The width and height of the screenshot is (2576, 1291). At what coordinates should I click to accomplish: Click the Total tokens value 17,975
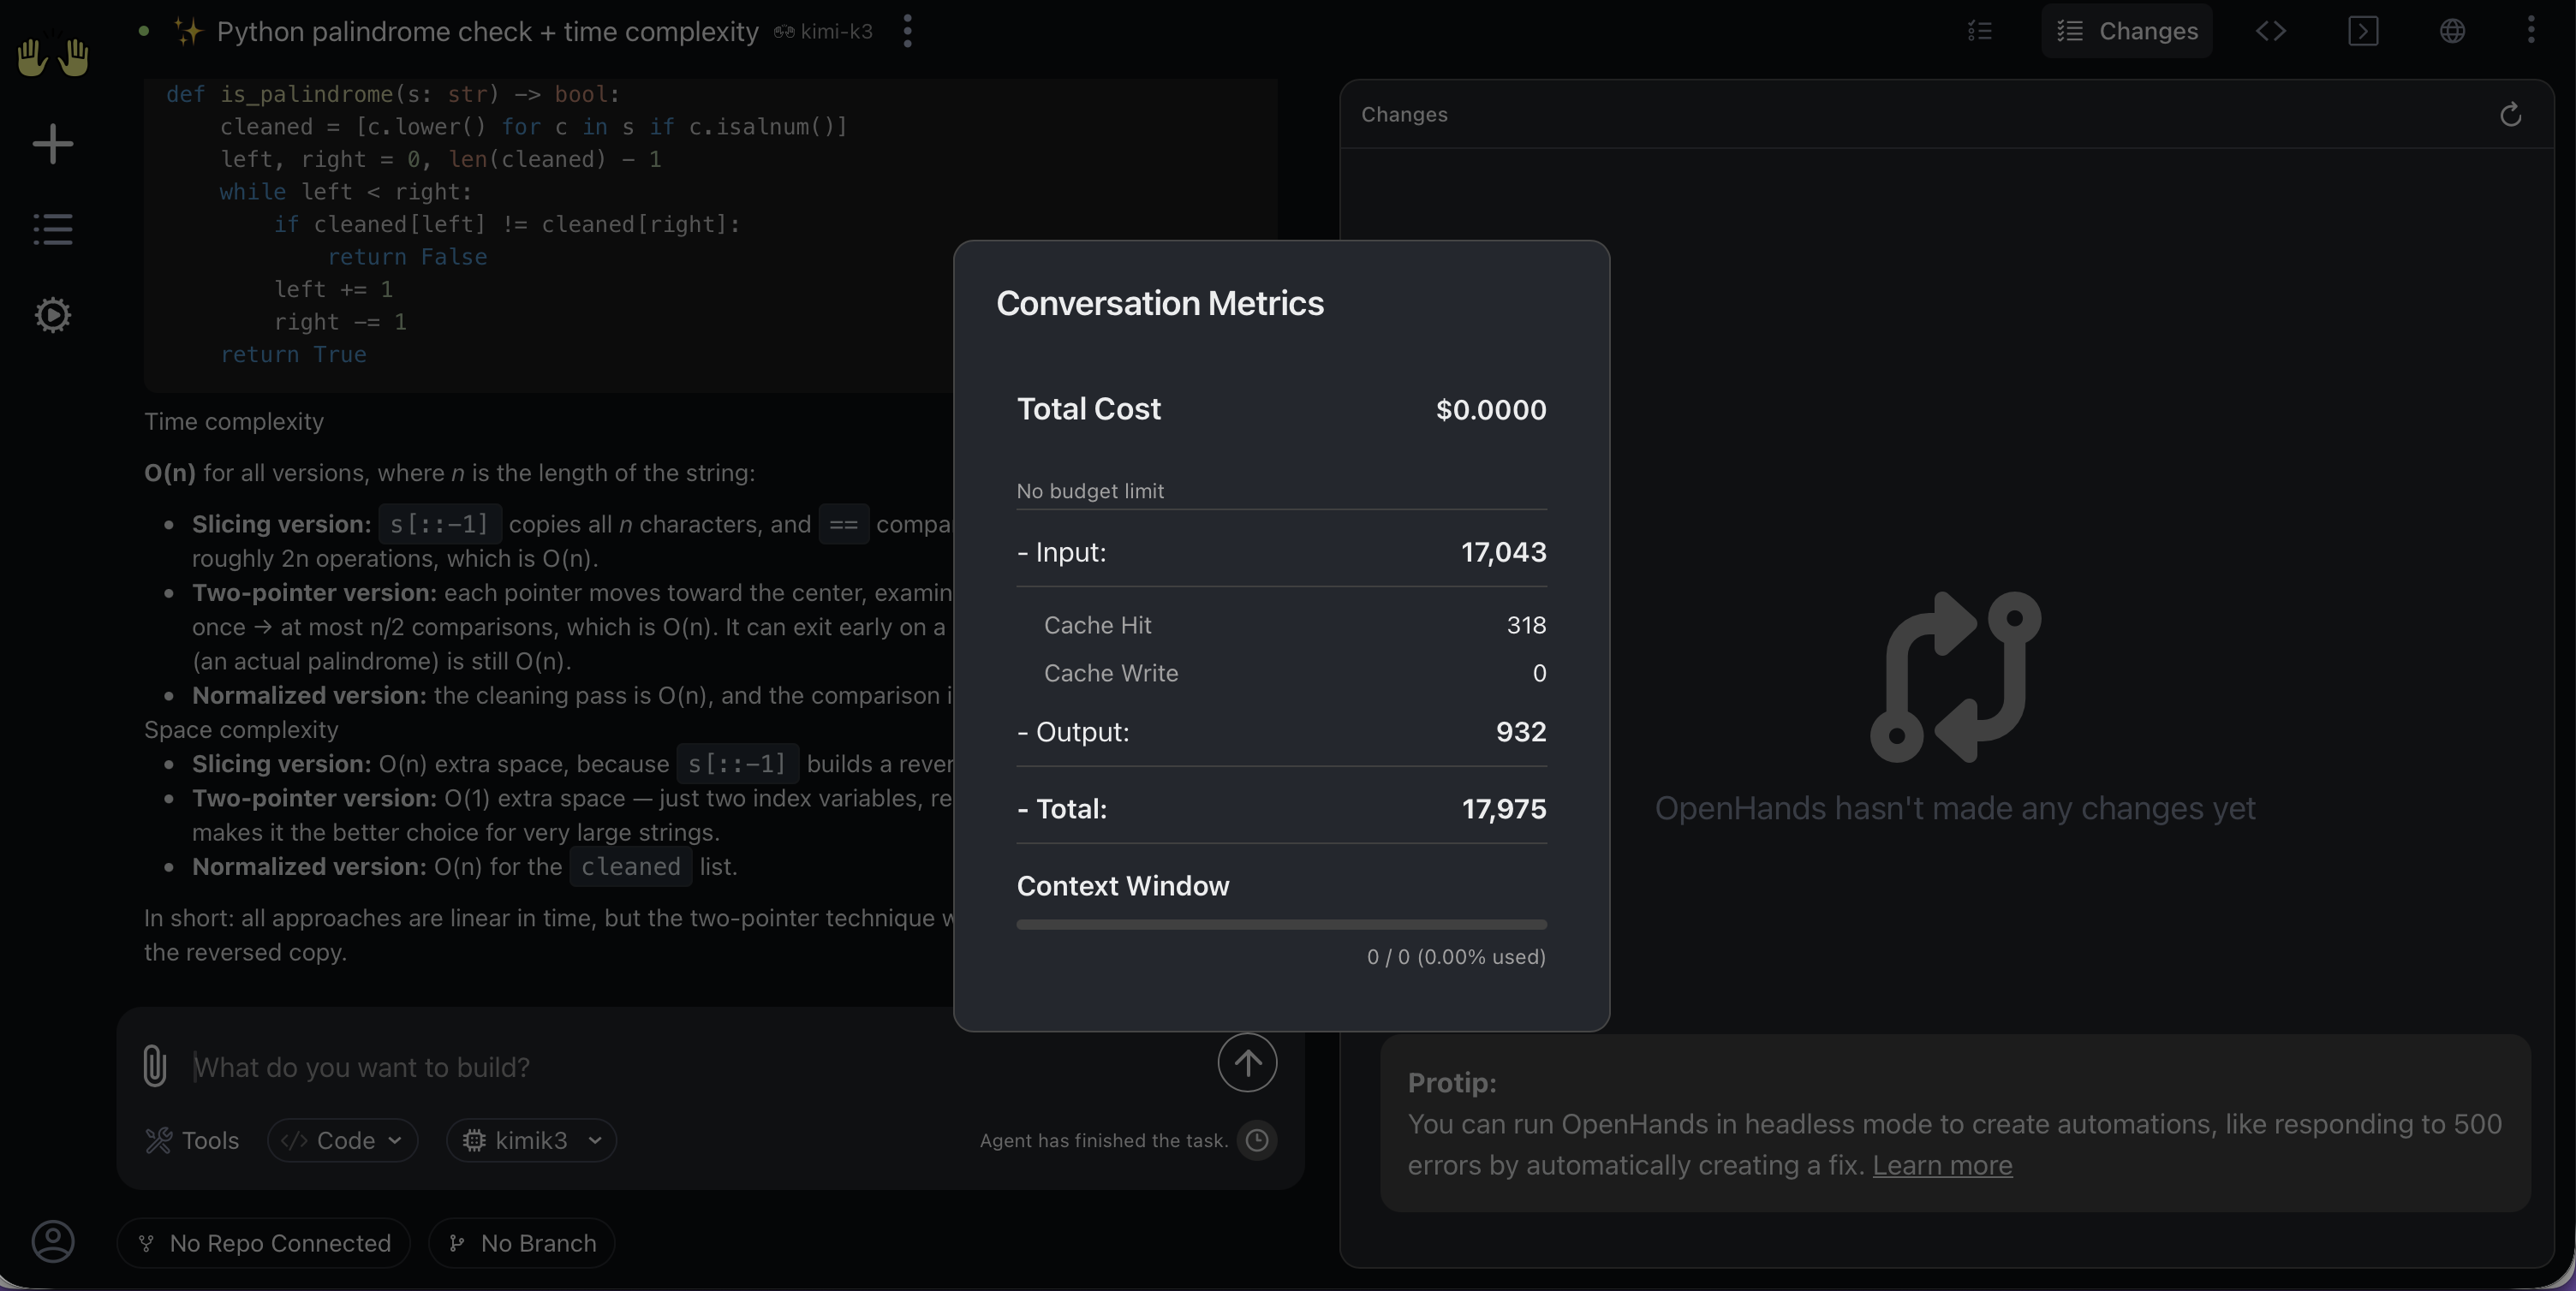click(x=1504, y=809)
